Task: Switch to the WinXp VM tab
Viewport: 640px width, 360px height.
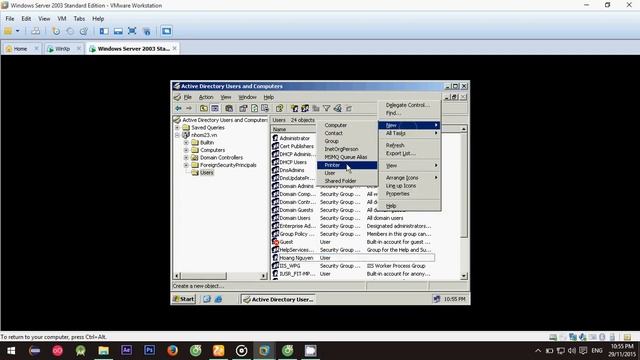Action: point(62,49)
